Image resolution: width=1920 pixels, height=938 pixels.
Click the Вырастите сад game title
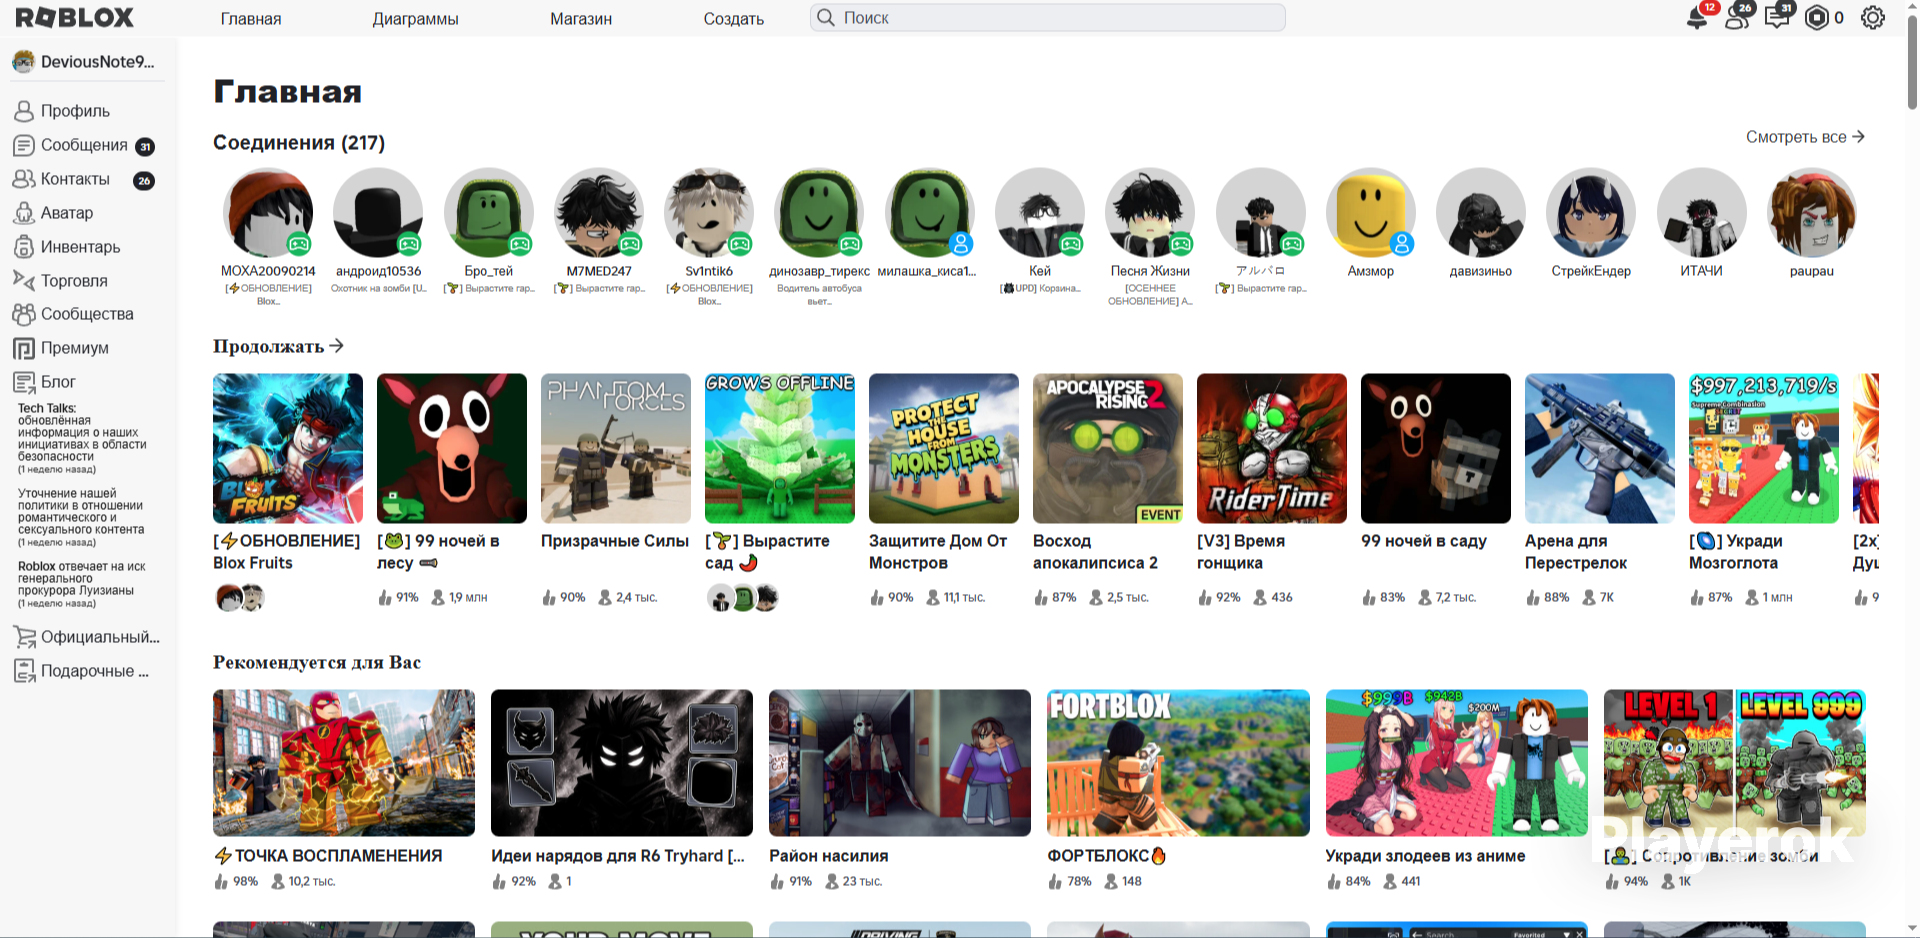click(768, 552)
